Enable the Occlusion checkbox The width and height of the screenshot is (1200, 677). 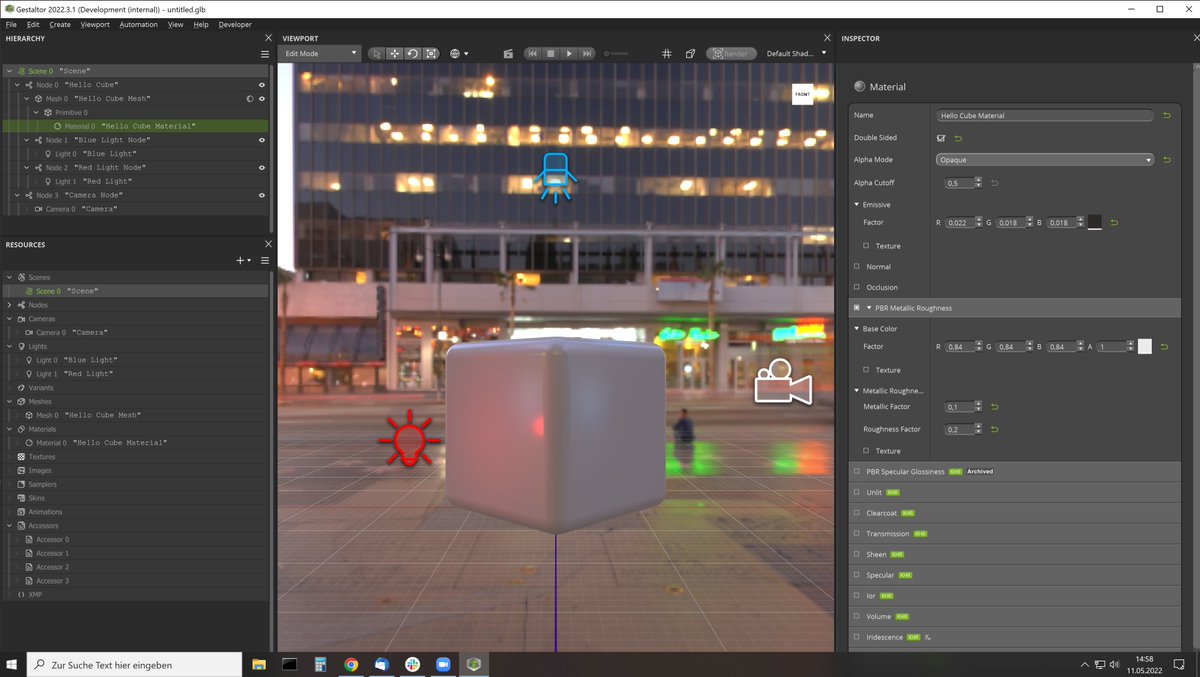coord(857,287)
